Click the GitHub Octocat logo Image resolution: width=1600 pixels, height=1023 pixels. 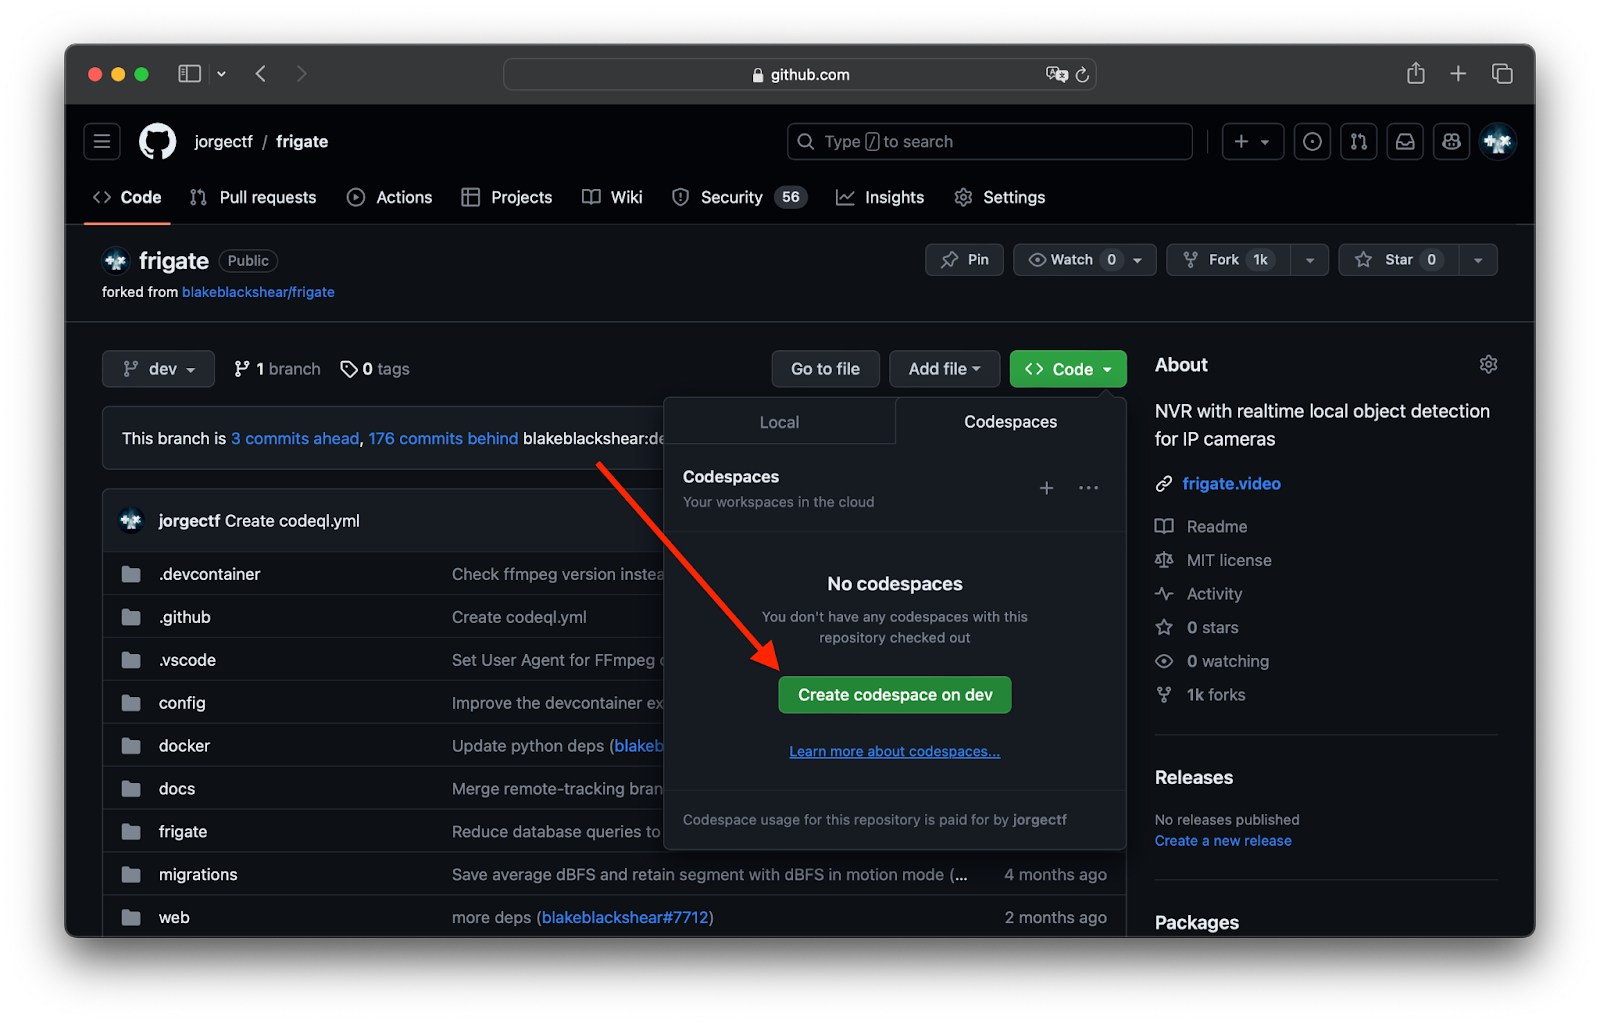(157, 142)
